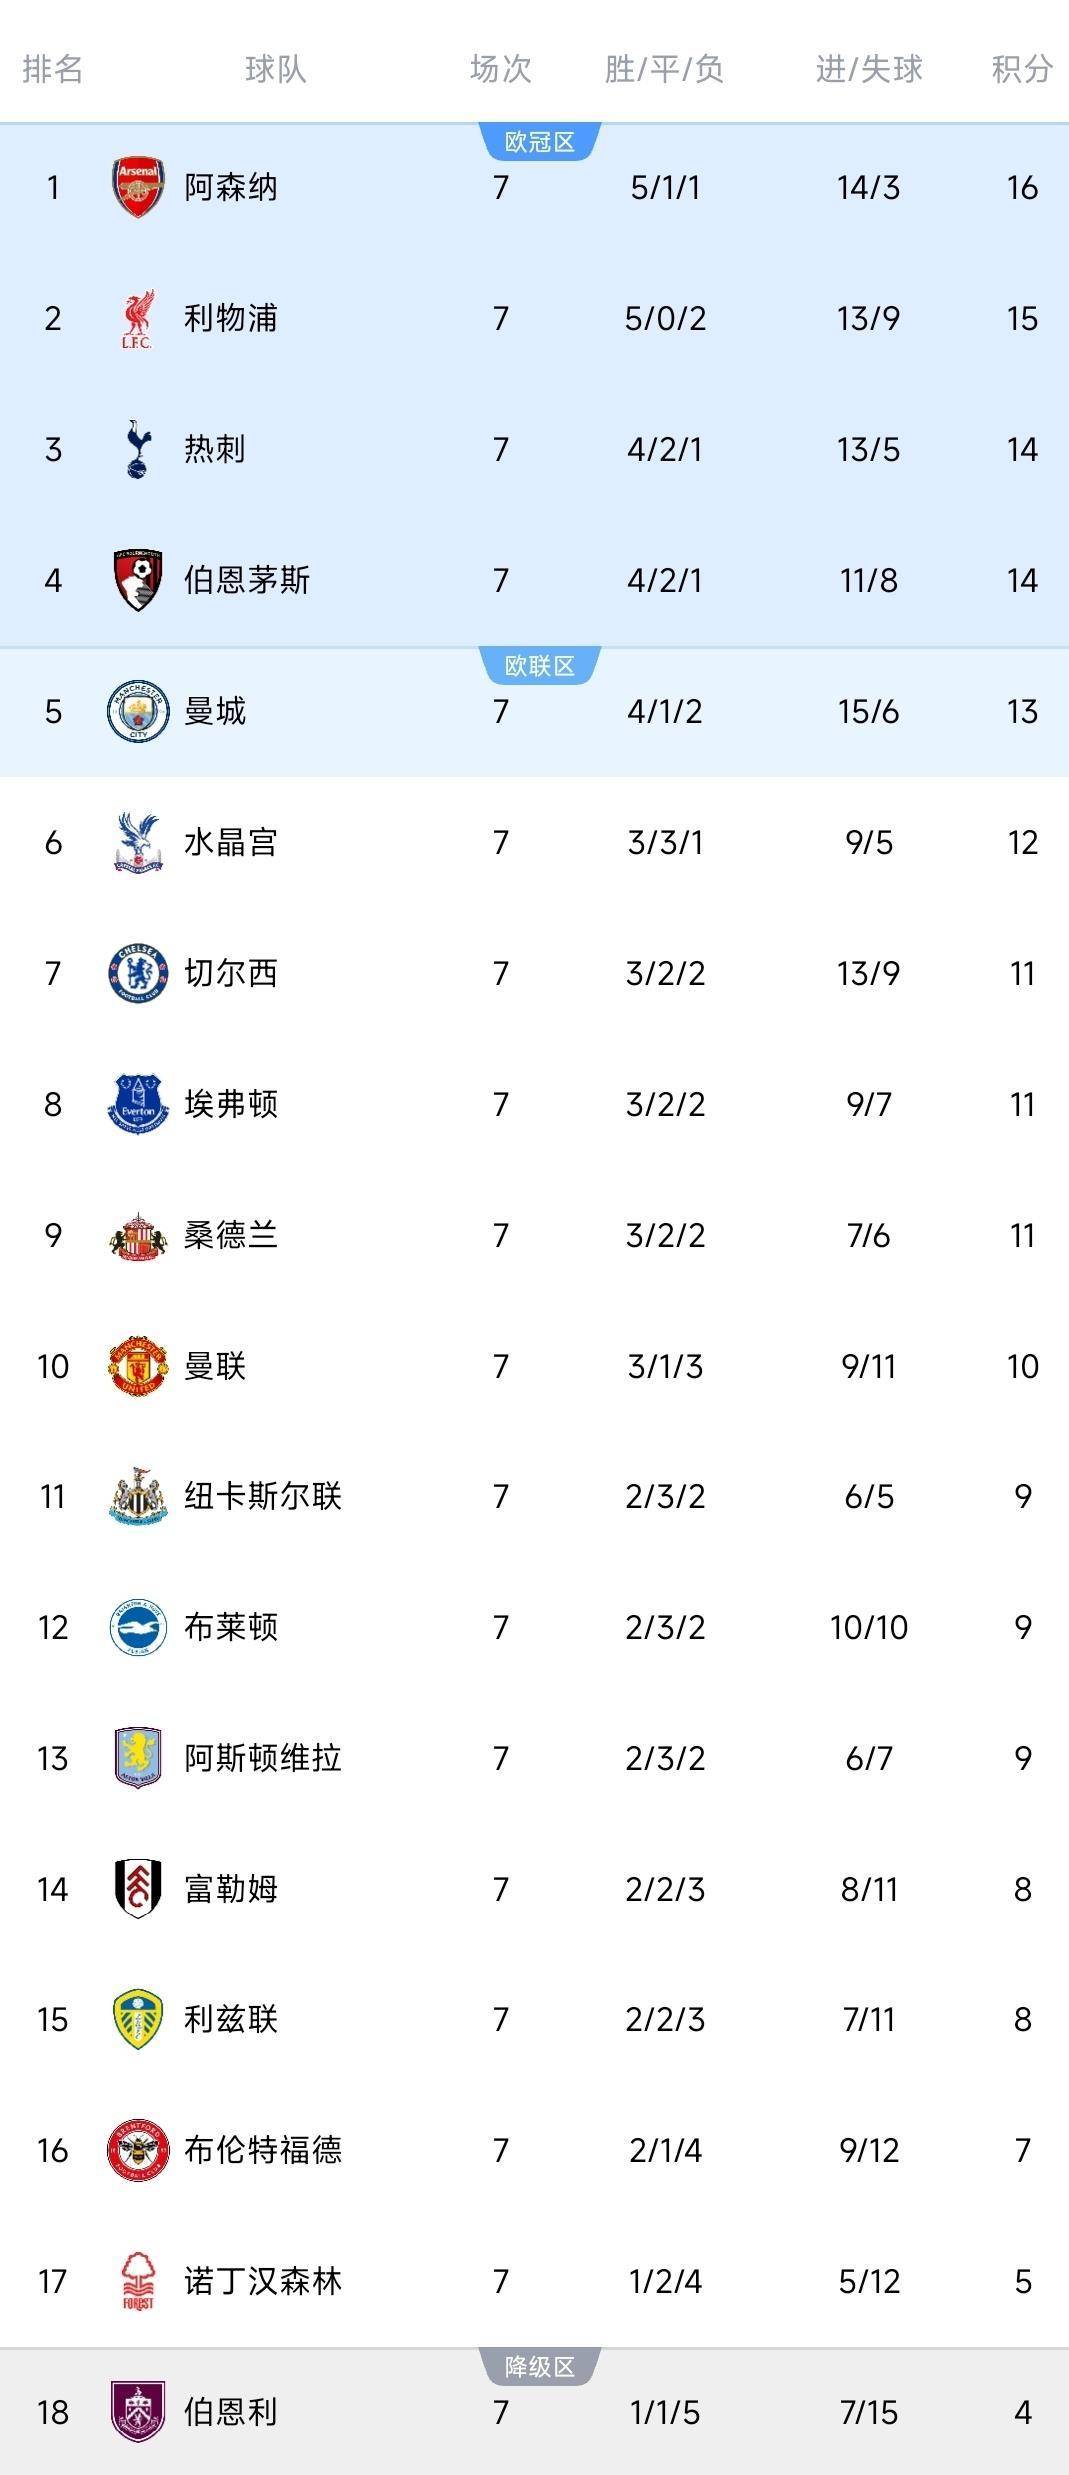The height and width of the screenshot is (2475, 1069).
Task: Tap the Leeds United crest
Action: [138, 2019]
